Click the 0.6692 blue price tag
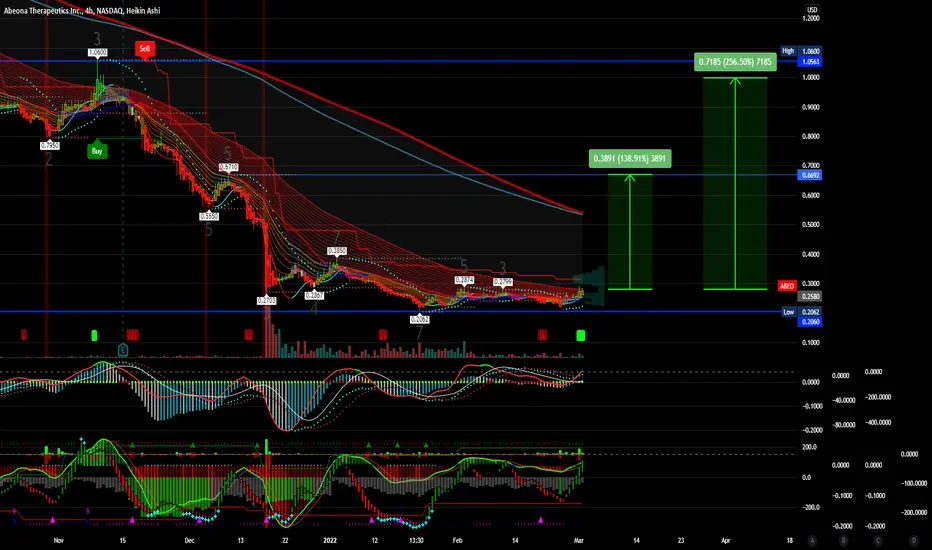 (x=810, y=175)
